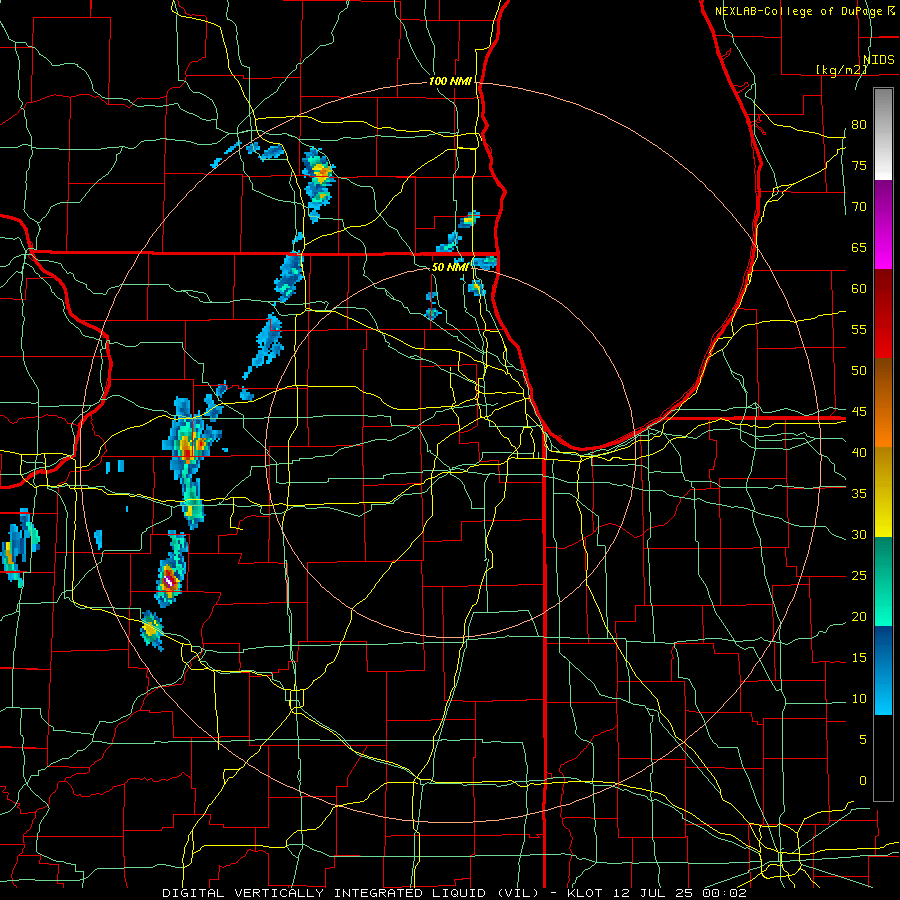Select the 10 value on the scale
Viewport: 900px width, 900px height.
click(859, 699)
